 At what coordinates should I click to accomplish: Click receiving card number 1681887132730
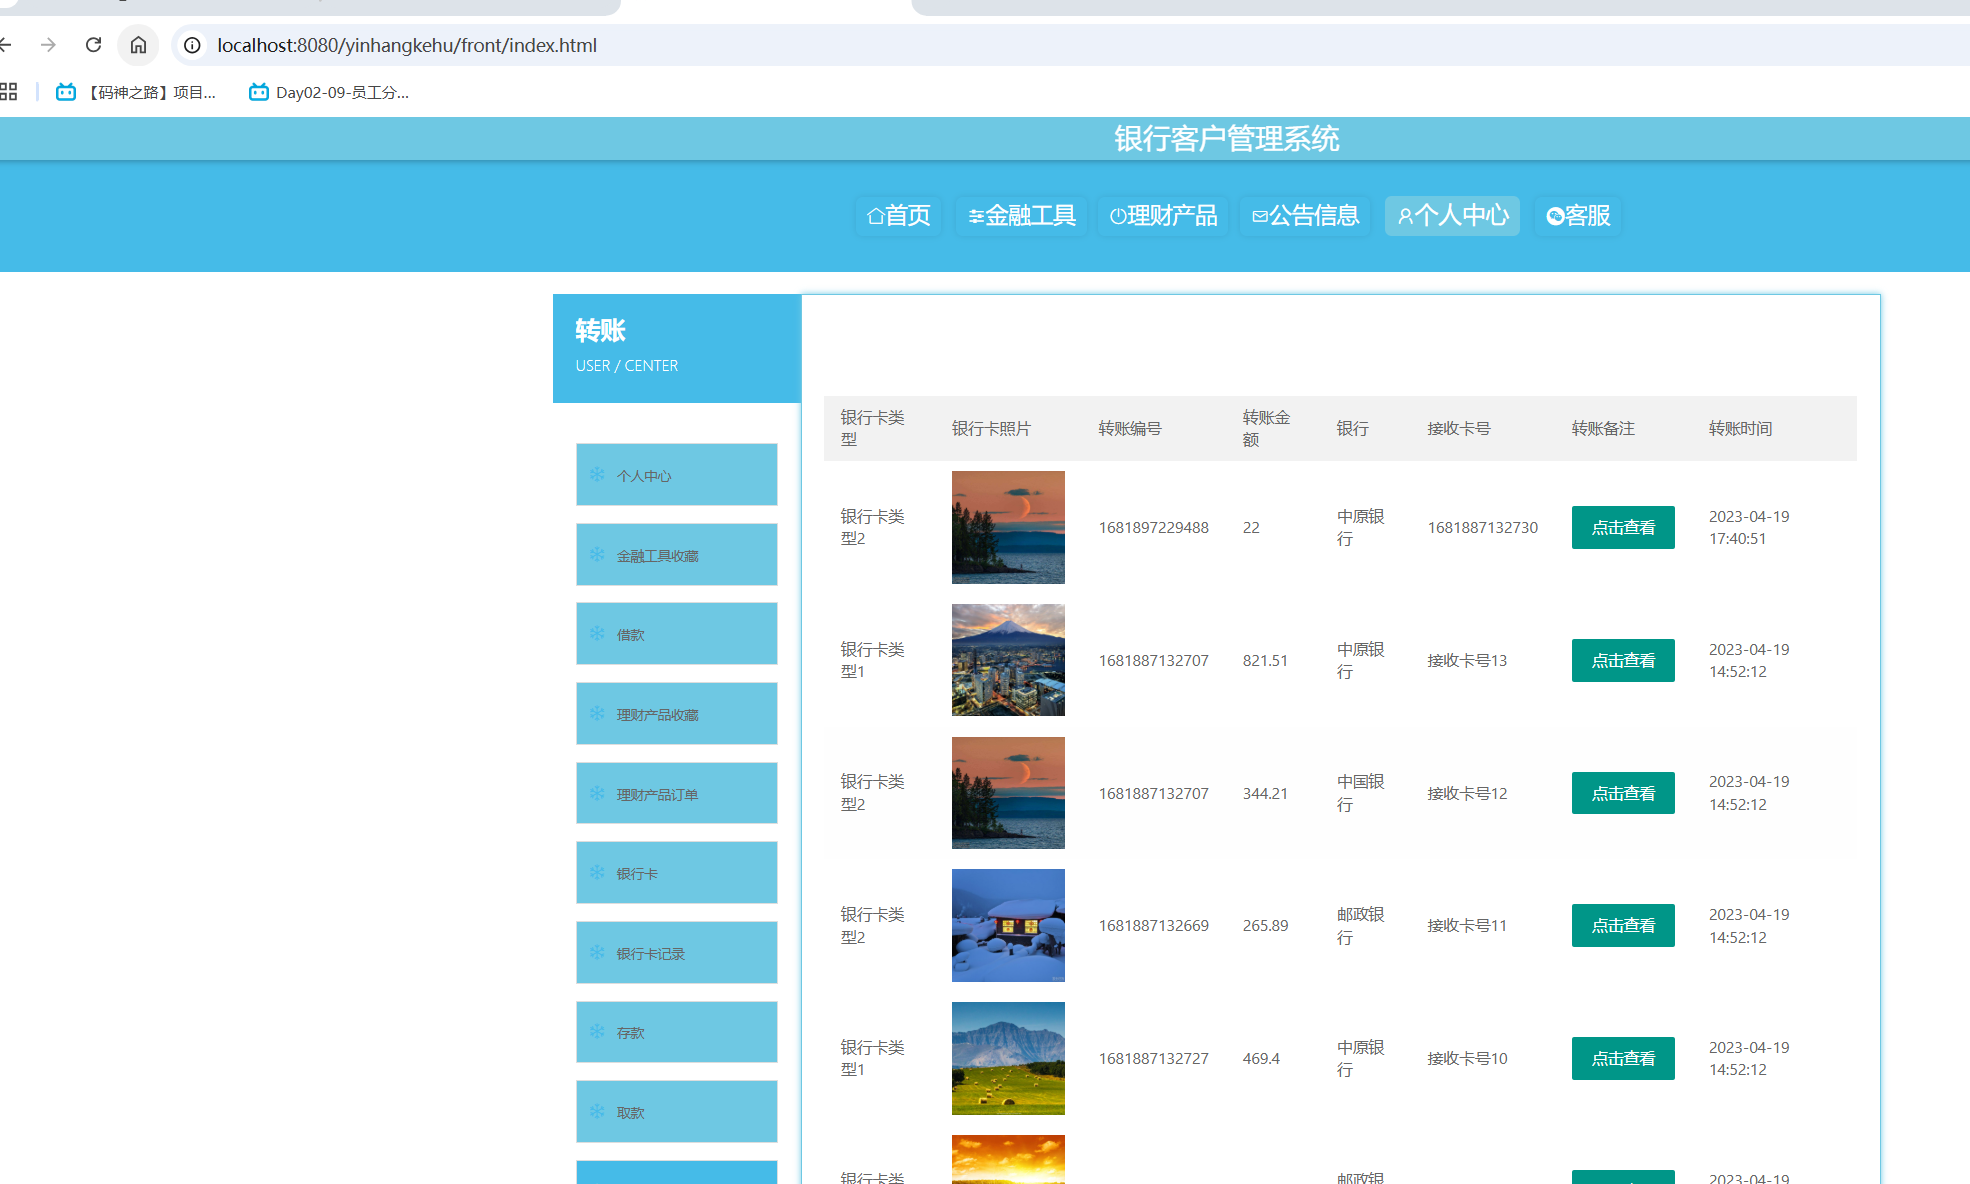click(x=1483, y=527)
